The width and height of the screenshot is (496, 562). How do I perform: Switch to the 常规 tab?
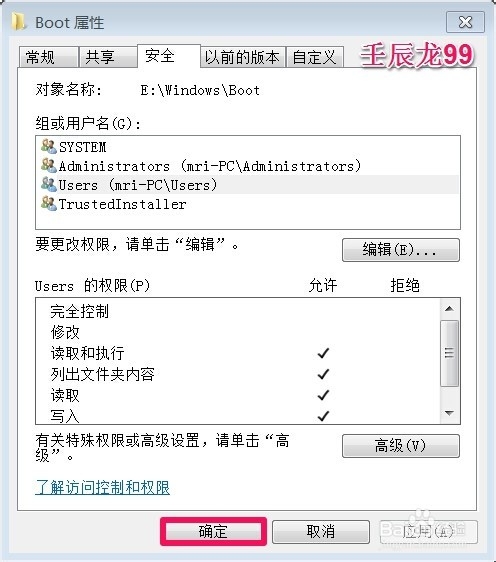click(x=48, y=57)
